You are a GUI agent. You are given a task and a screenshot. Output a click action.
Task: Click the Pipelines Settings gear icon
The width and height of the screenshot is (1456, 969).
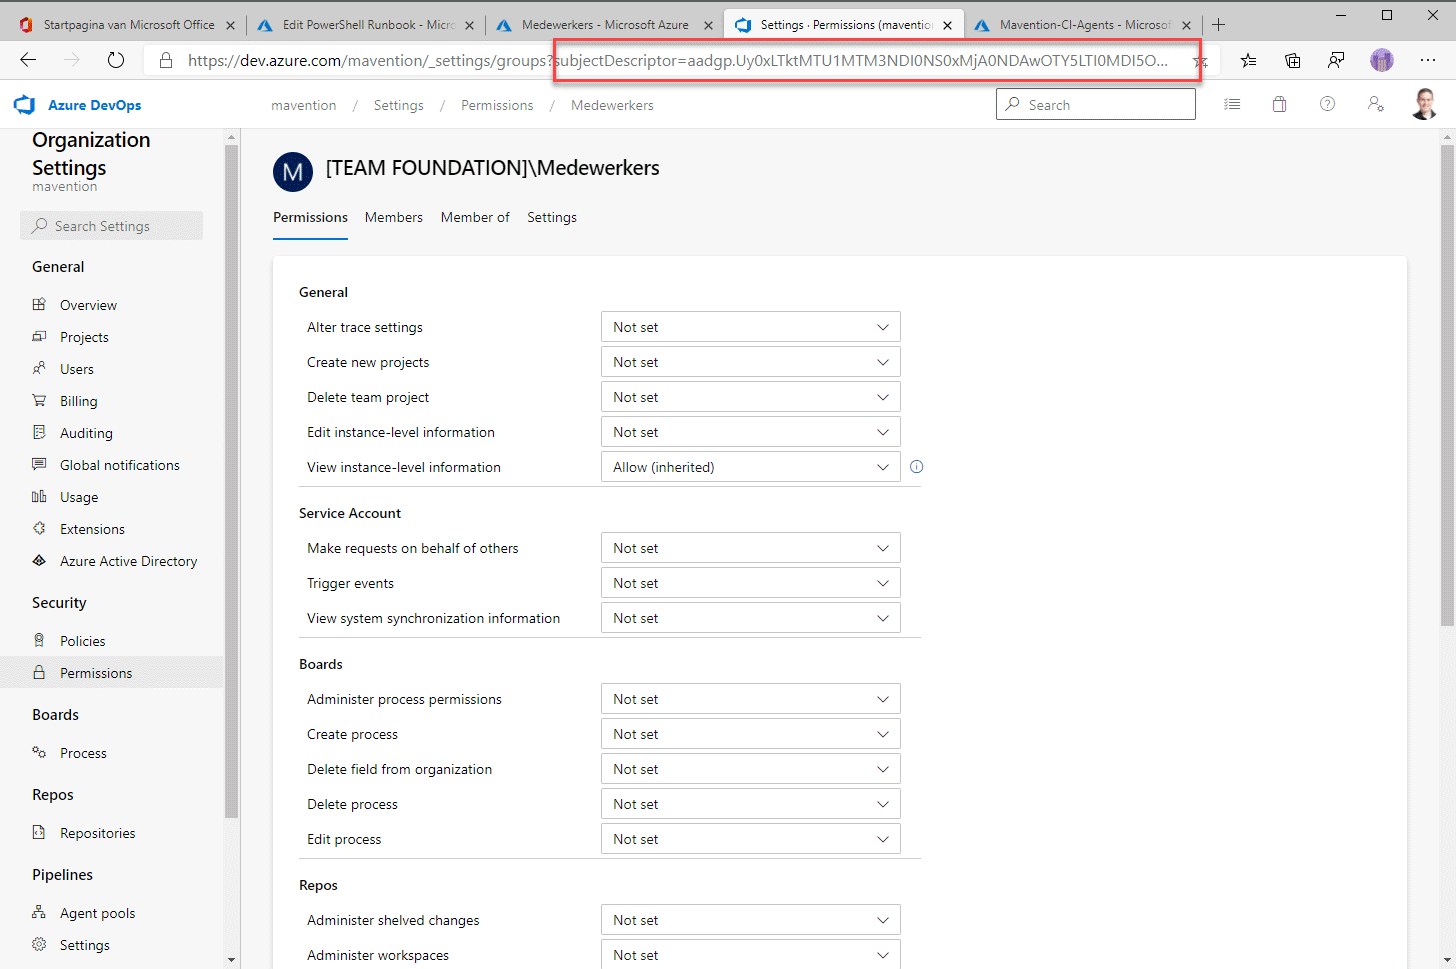[39, 944]
